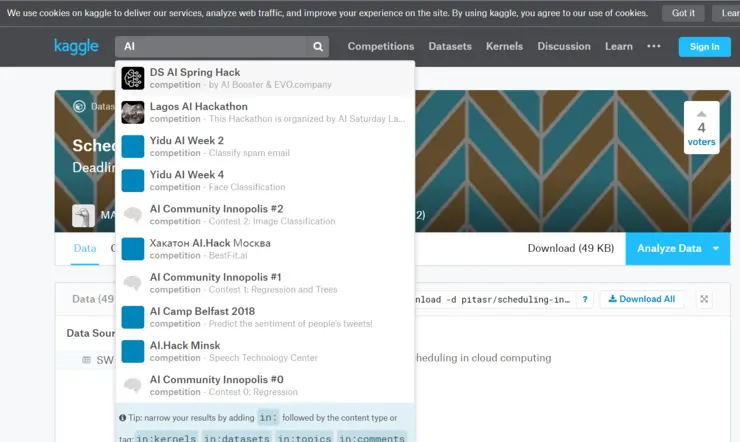Click Yidu AI Week 4 blue icon

(133, 181)
